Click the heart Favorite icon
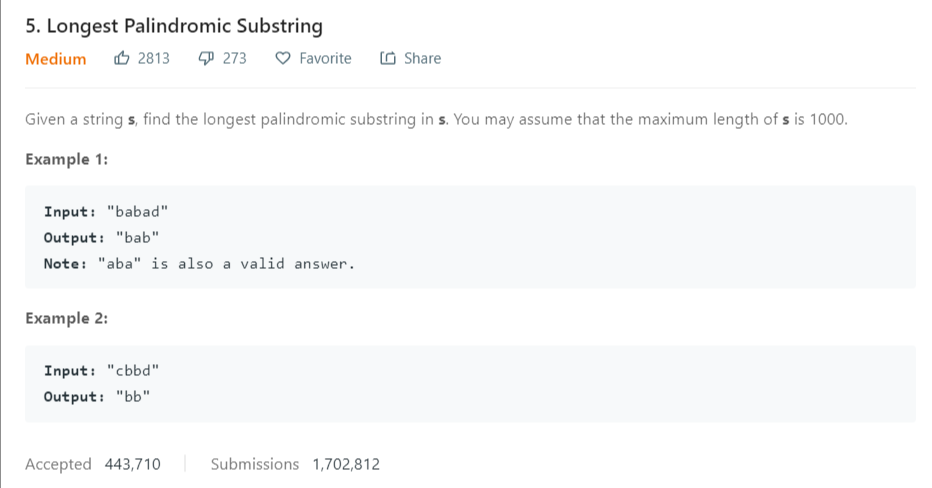The height and width of the screenshot is (488, 932). (283, 58)
